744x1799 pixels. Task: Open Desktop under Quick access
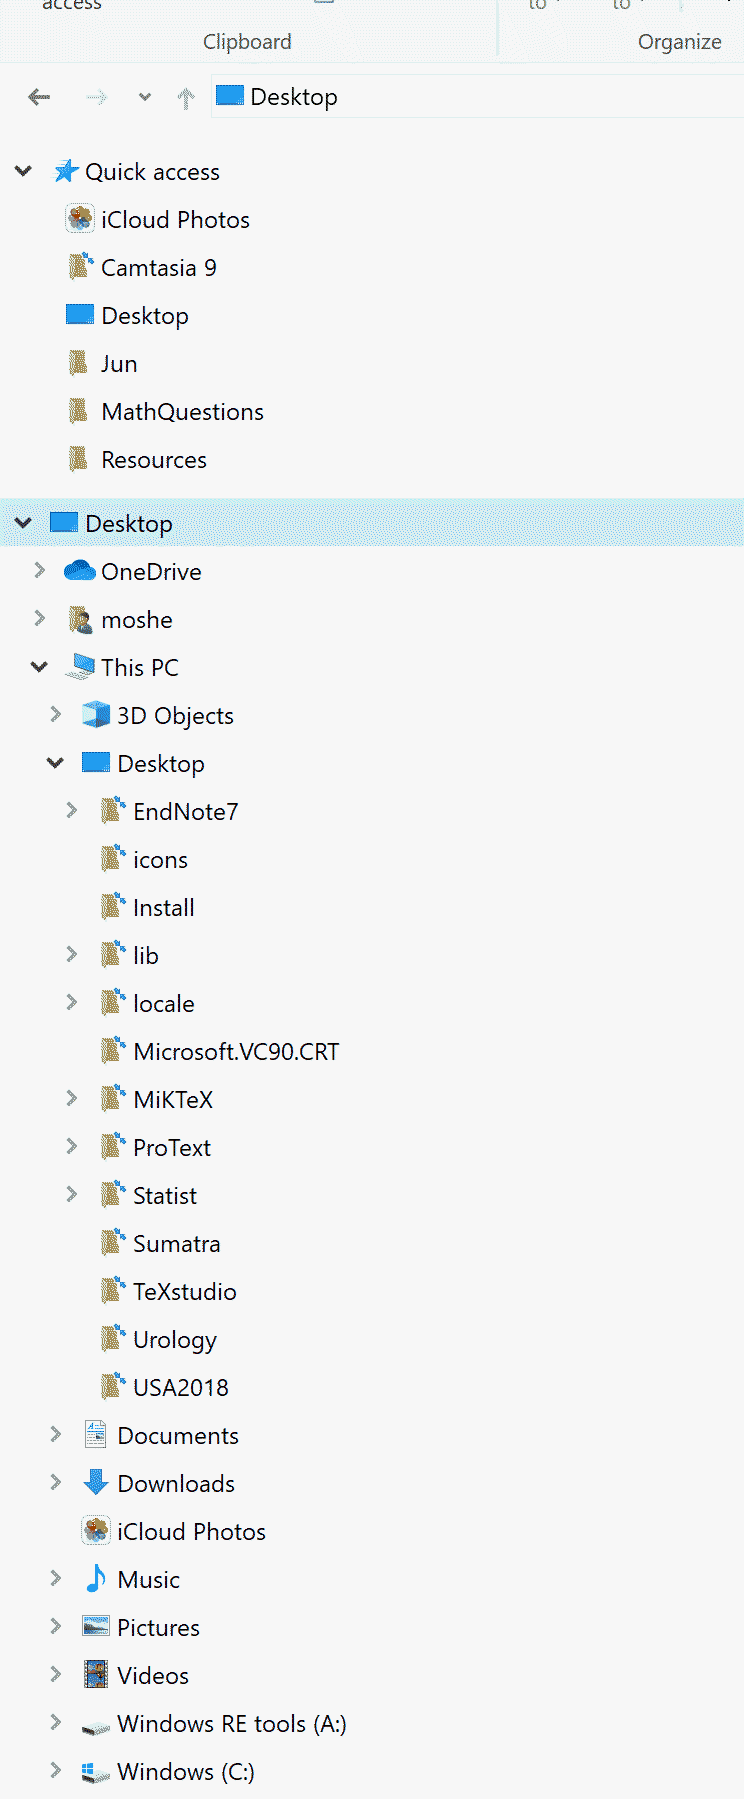145,316
